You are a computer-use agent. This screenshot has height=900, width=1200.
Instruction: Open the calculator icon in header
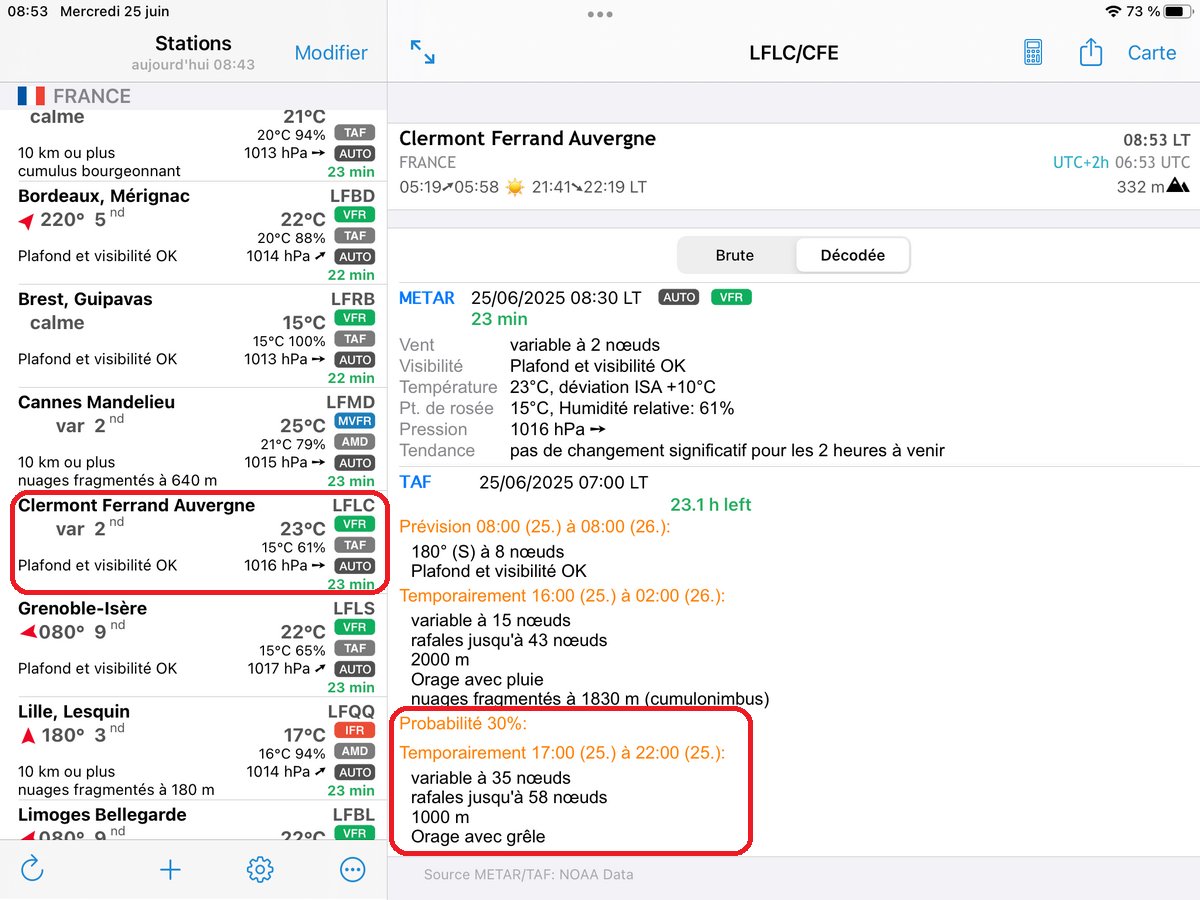(1033, 53)
